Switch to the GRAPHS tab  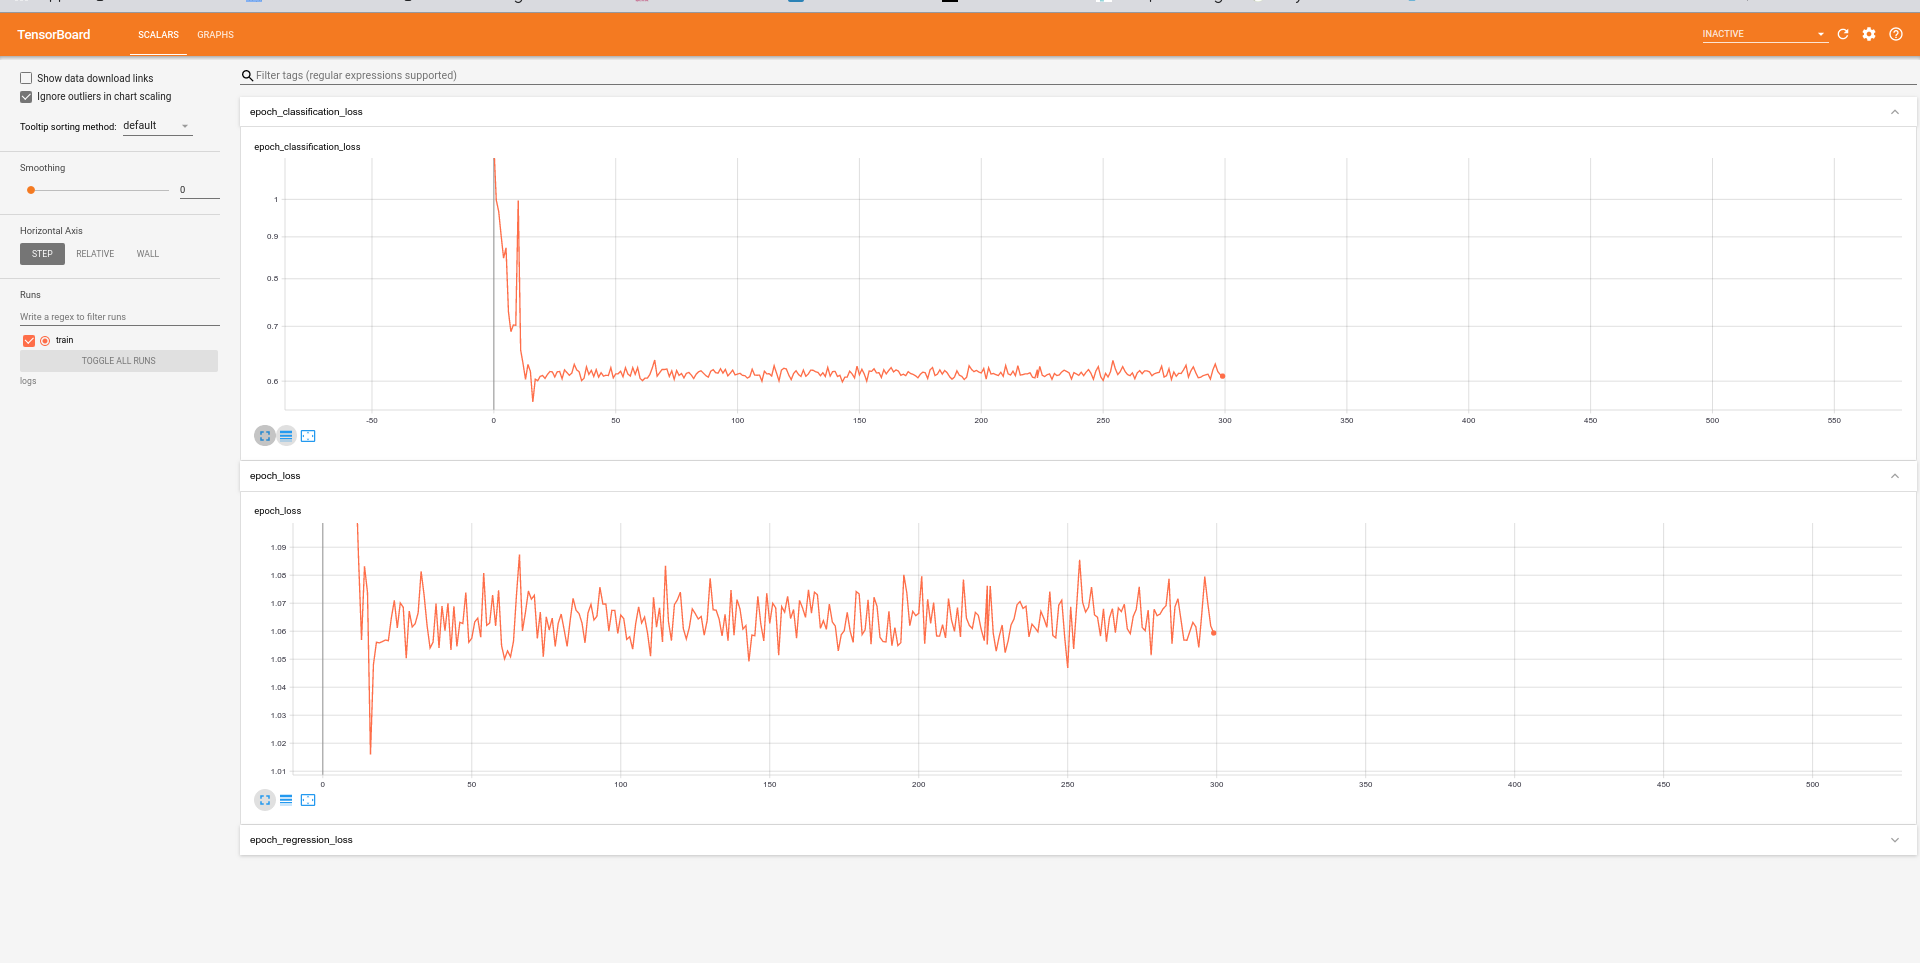pos(215,34)
